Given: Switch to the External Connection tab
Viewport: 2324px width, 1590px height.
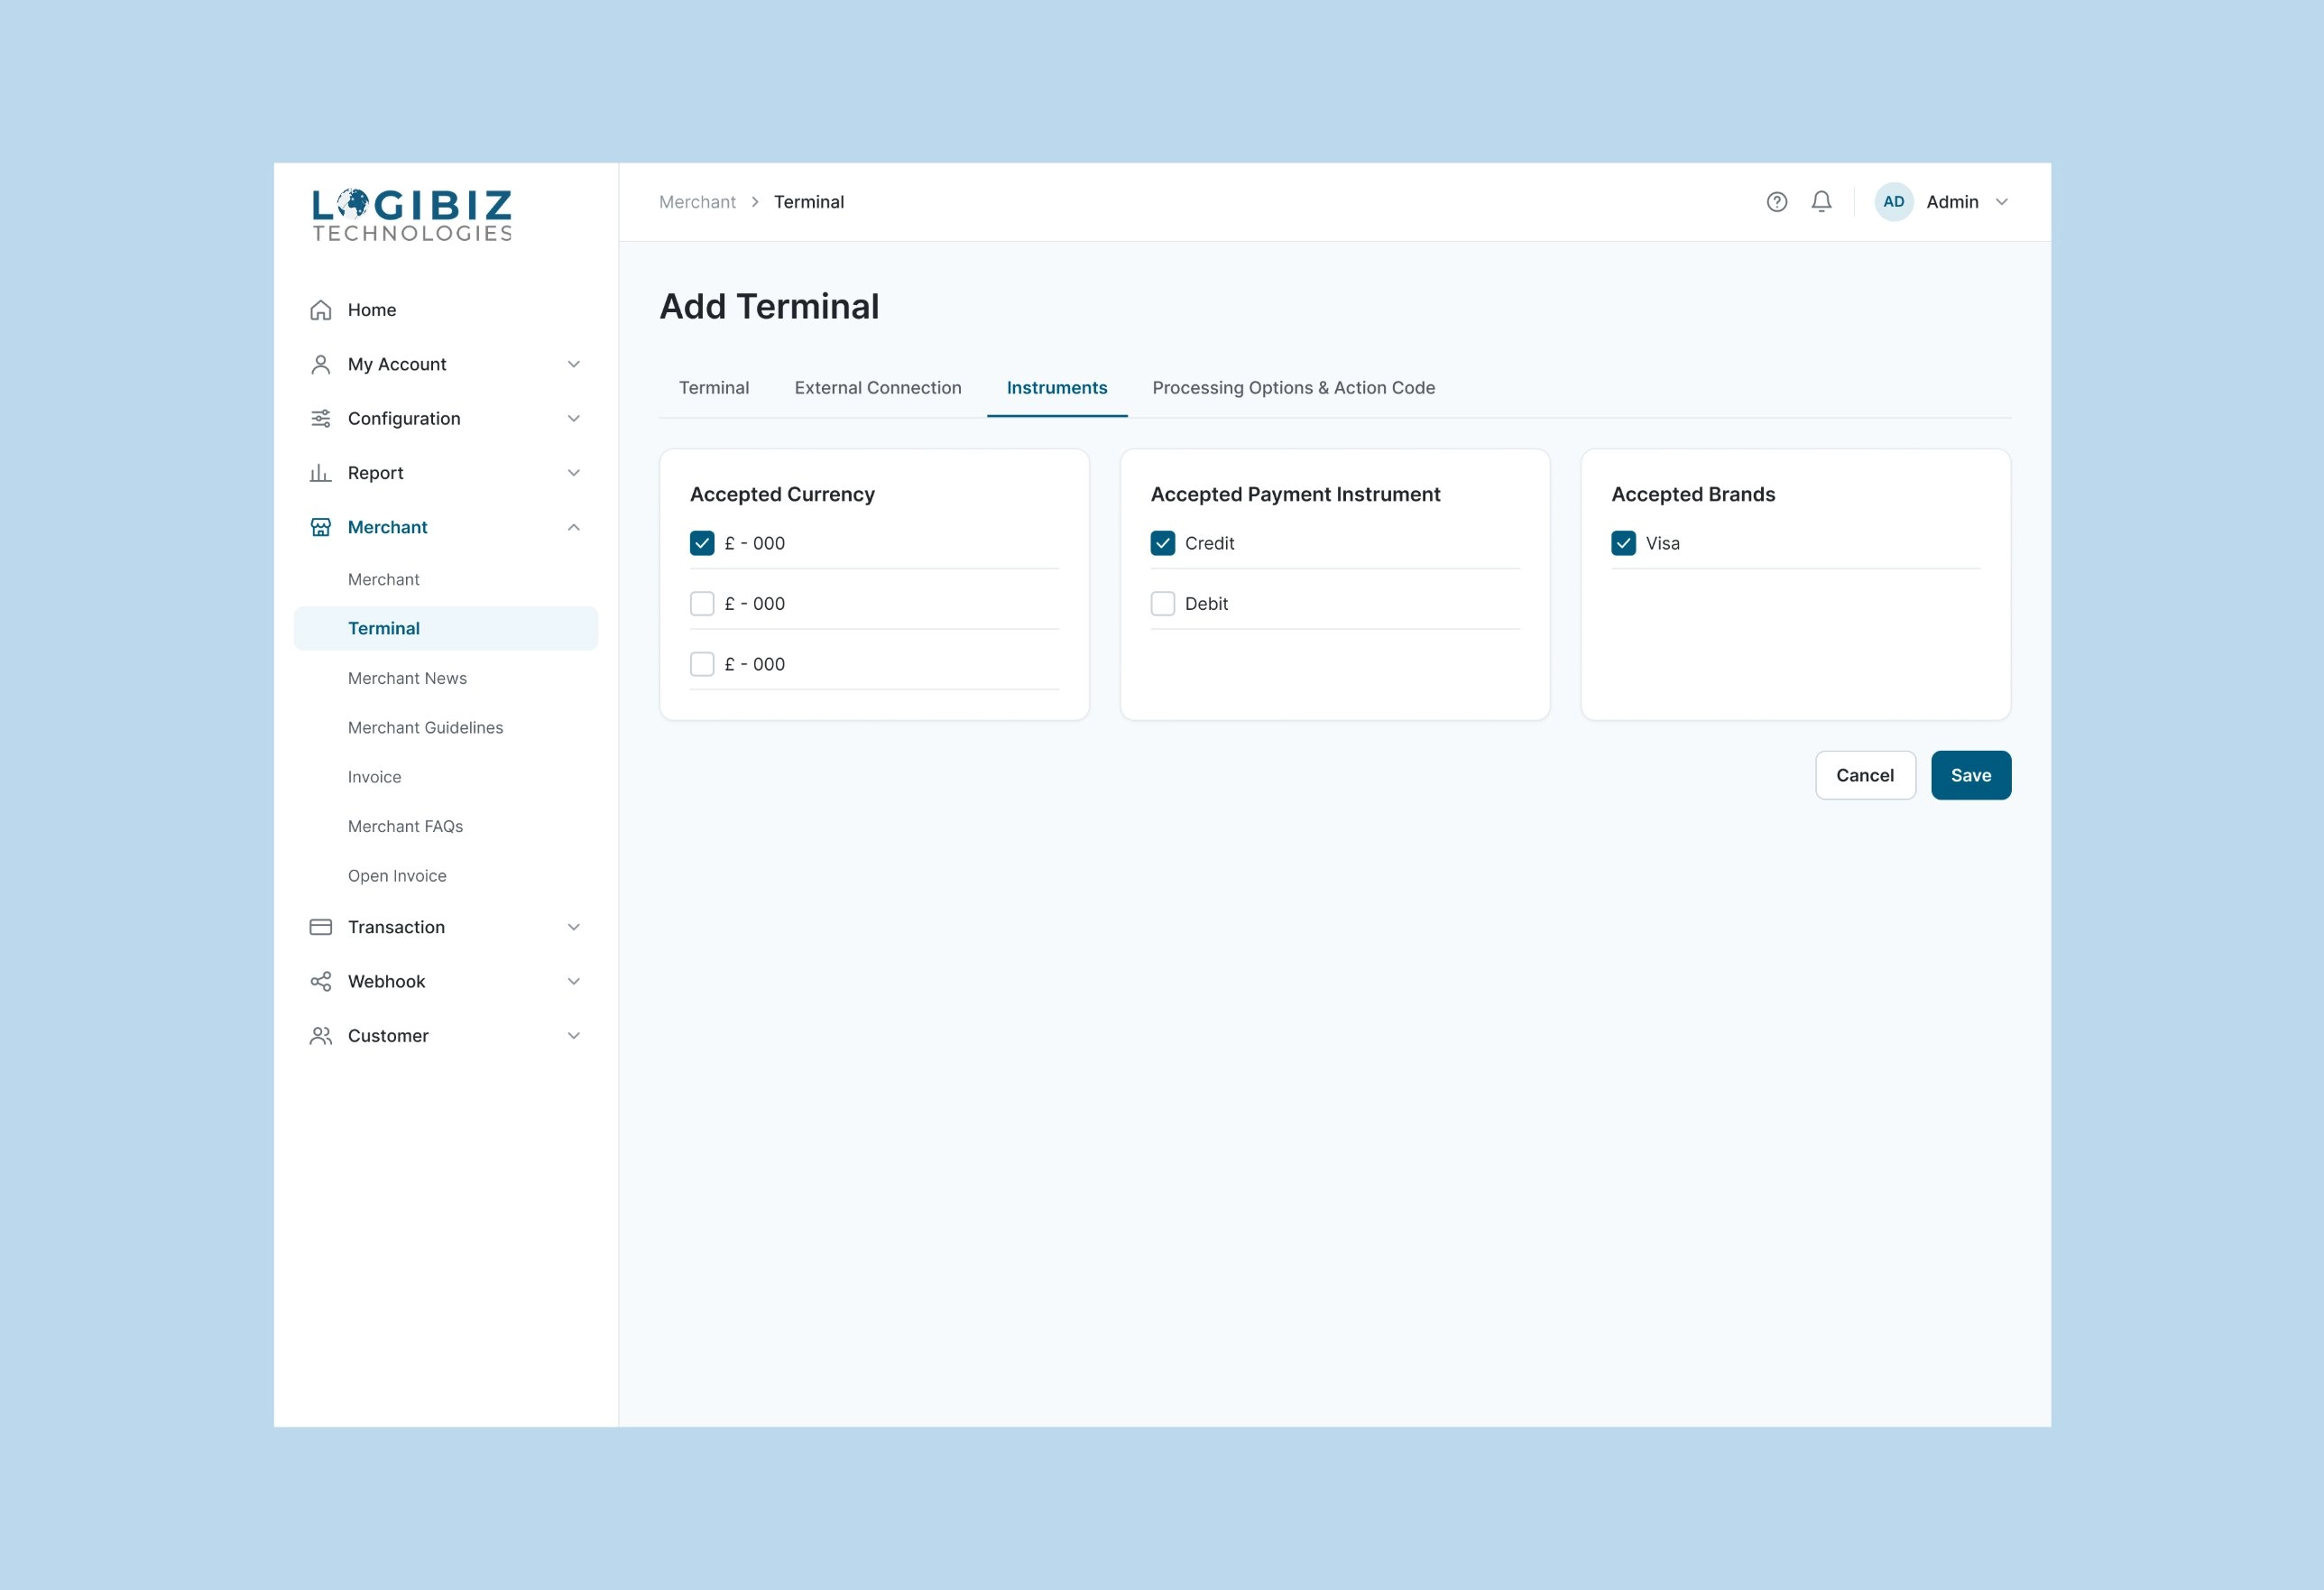Looking at the screenshot, I should click(878, 388).
